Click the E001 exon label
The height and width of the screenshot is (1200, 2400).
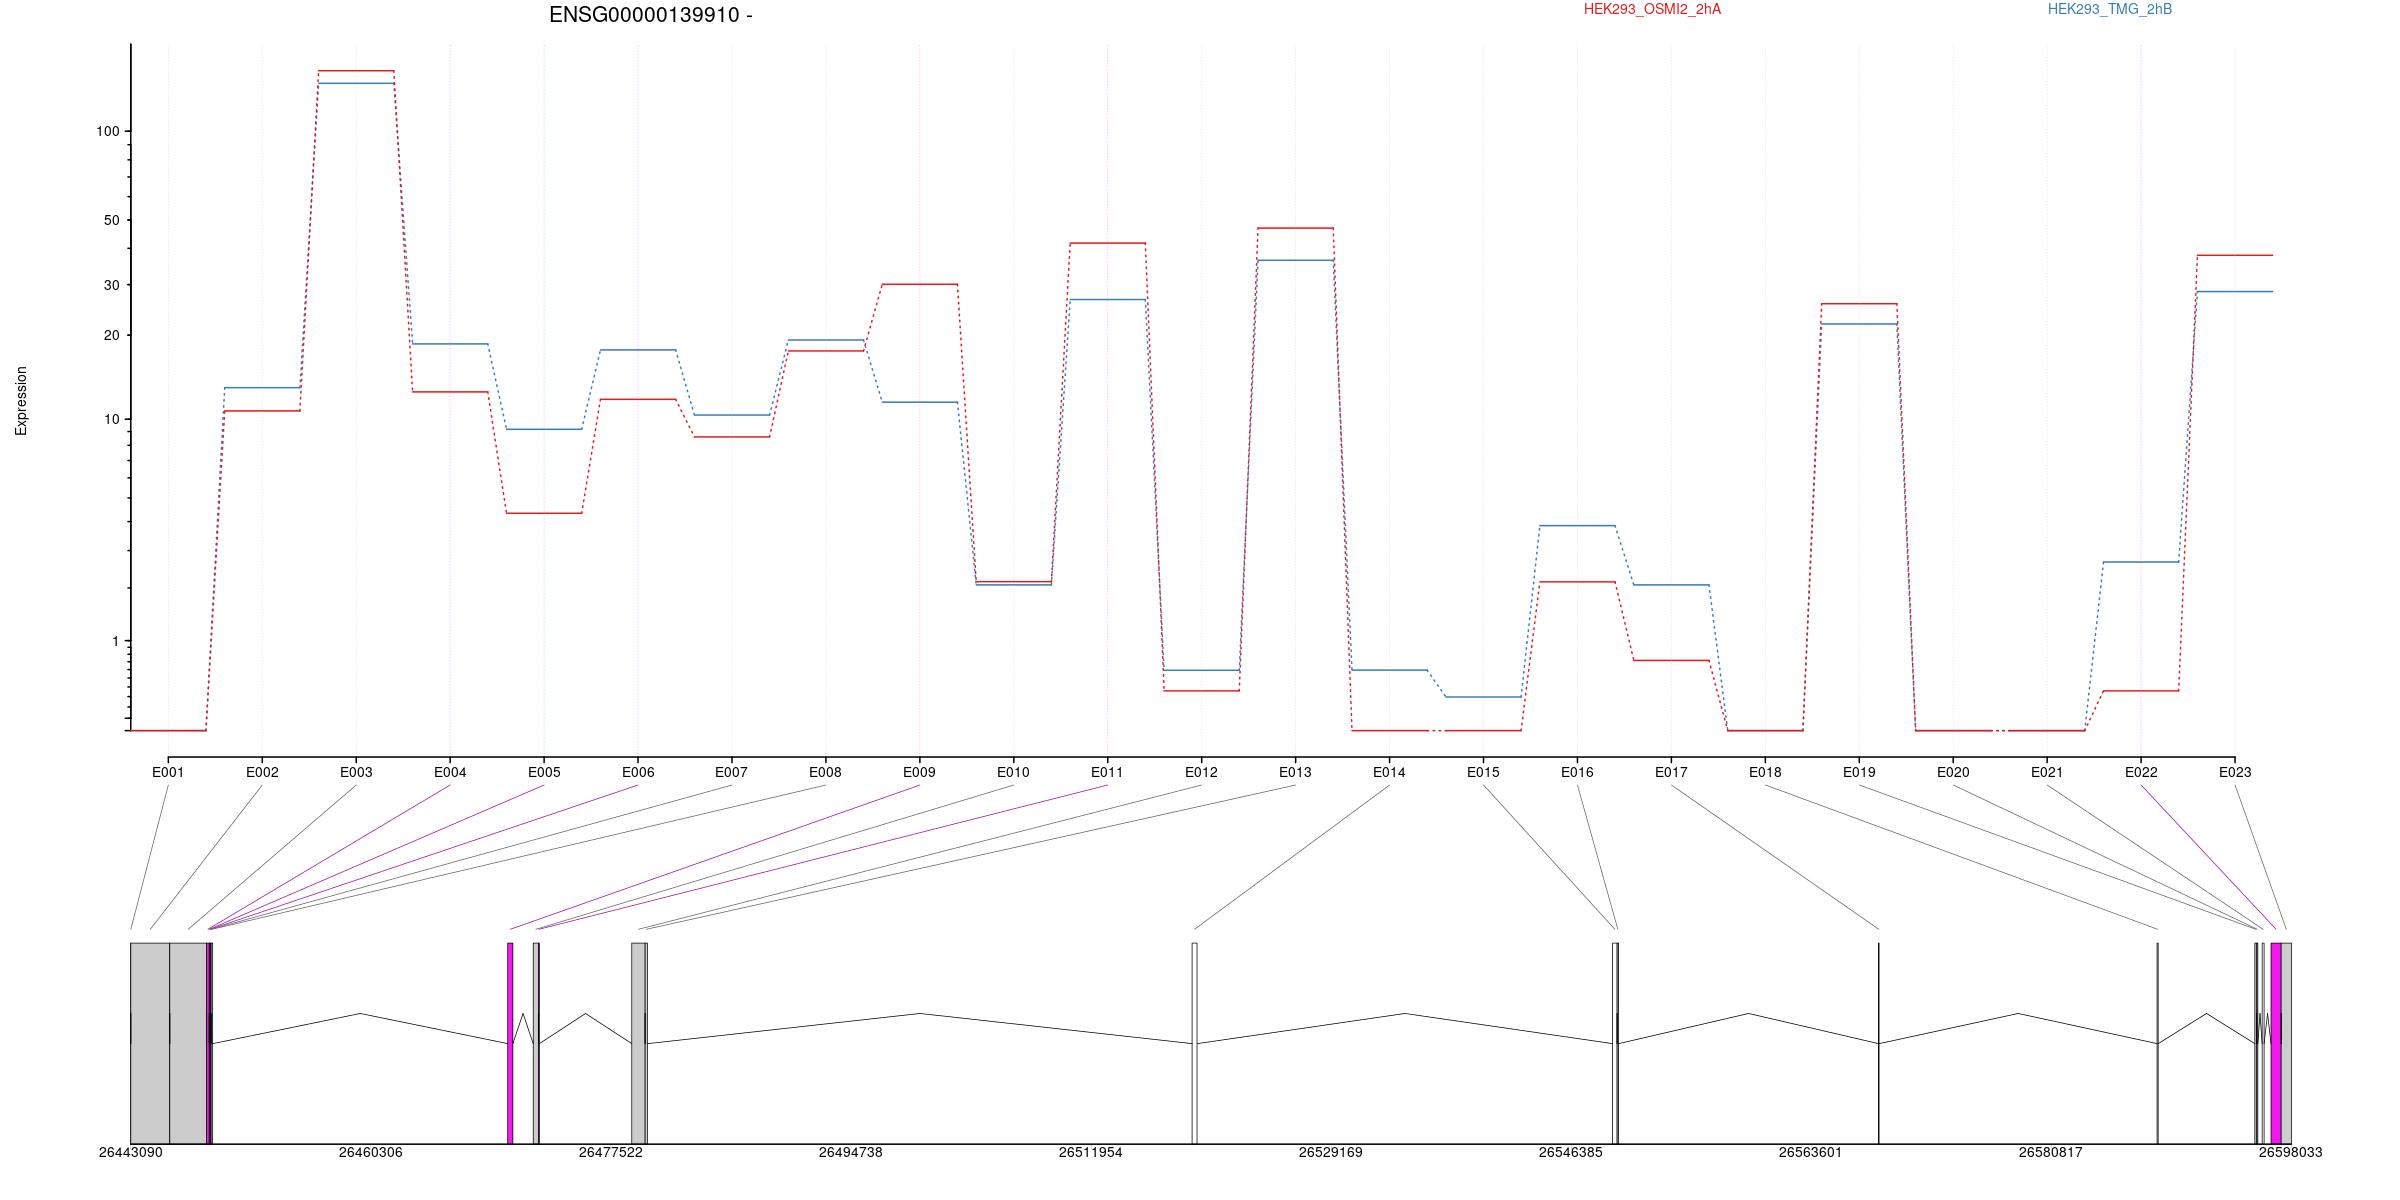168,772
